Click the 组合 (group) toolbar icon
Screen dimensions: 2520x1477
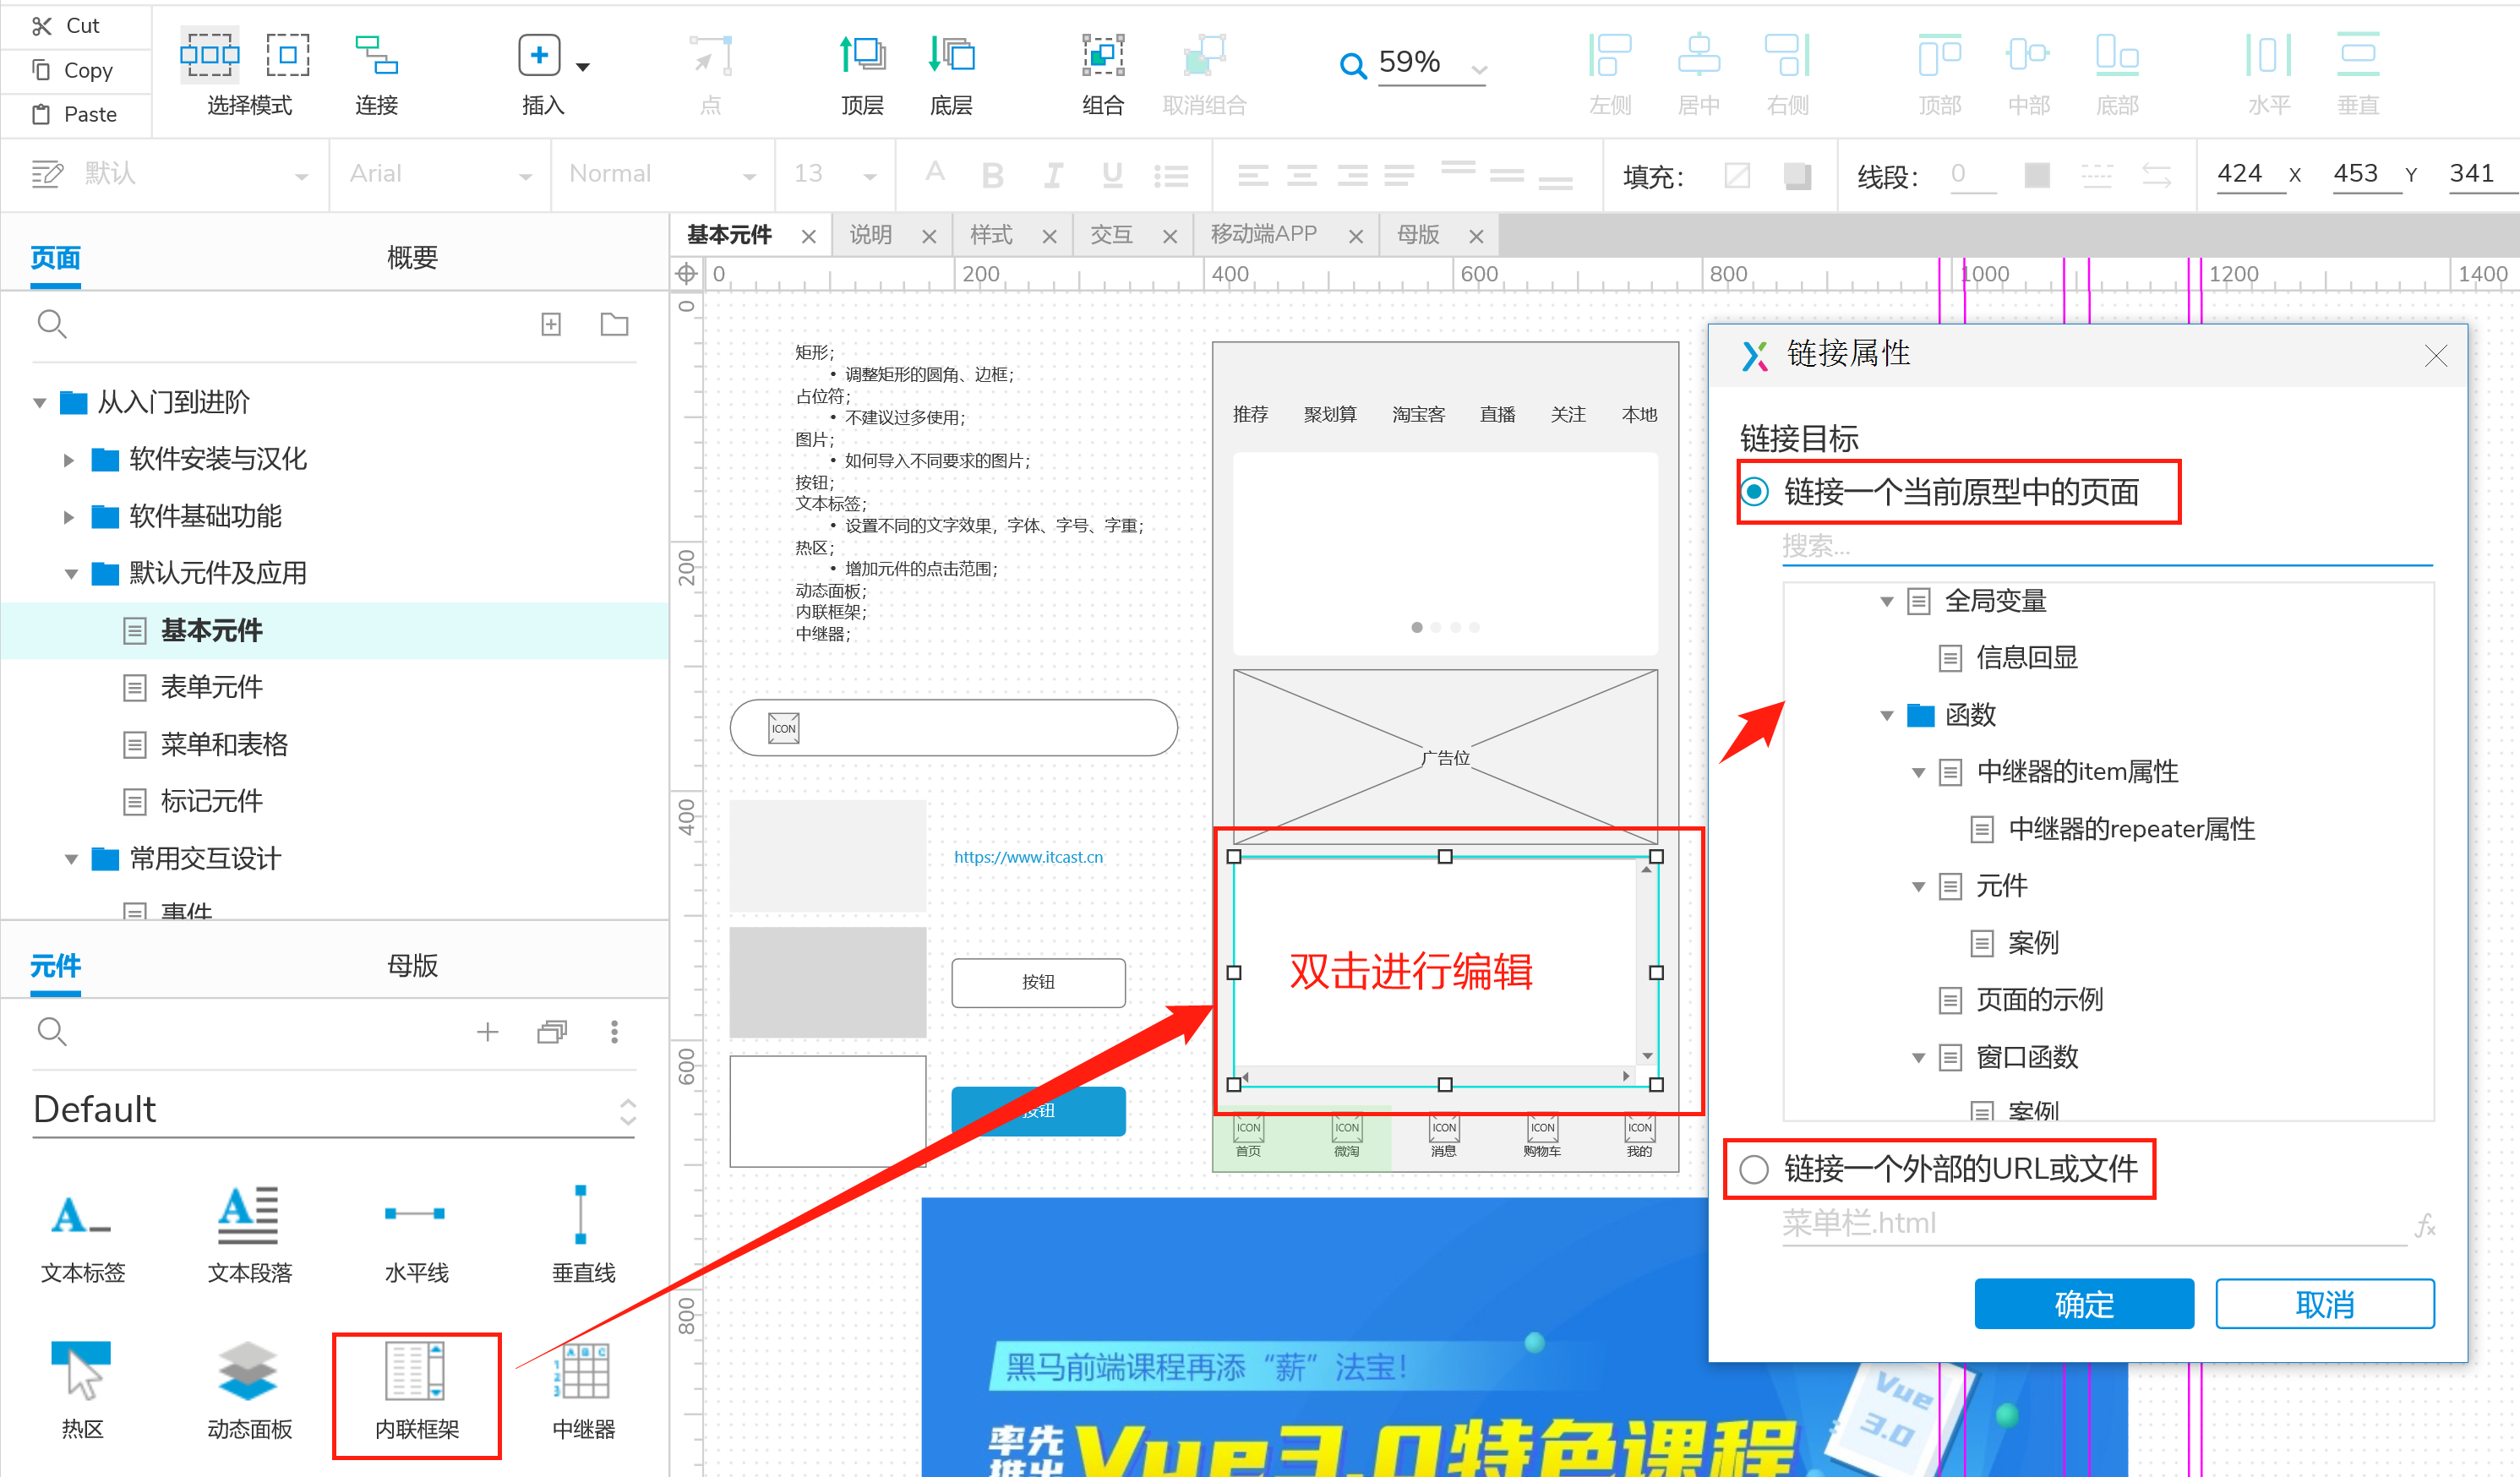coord(1103,56)
